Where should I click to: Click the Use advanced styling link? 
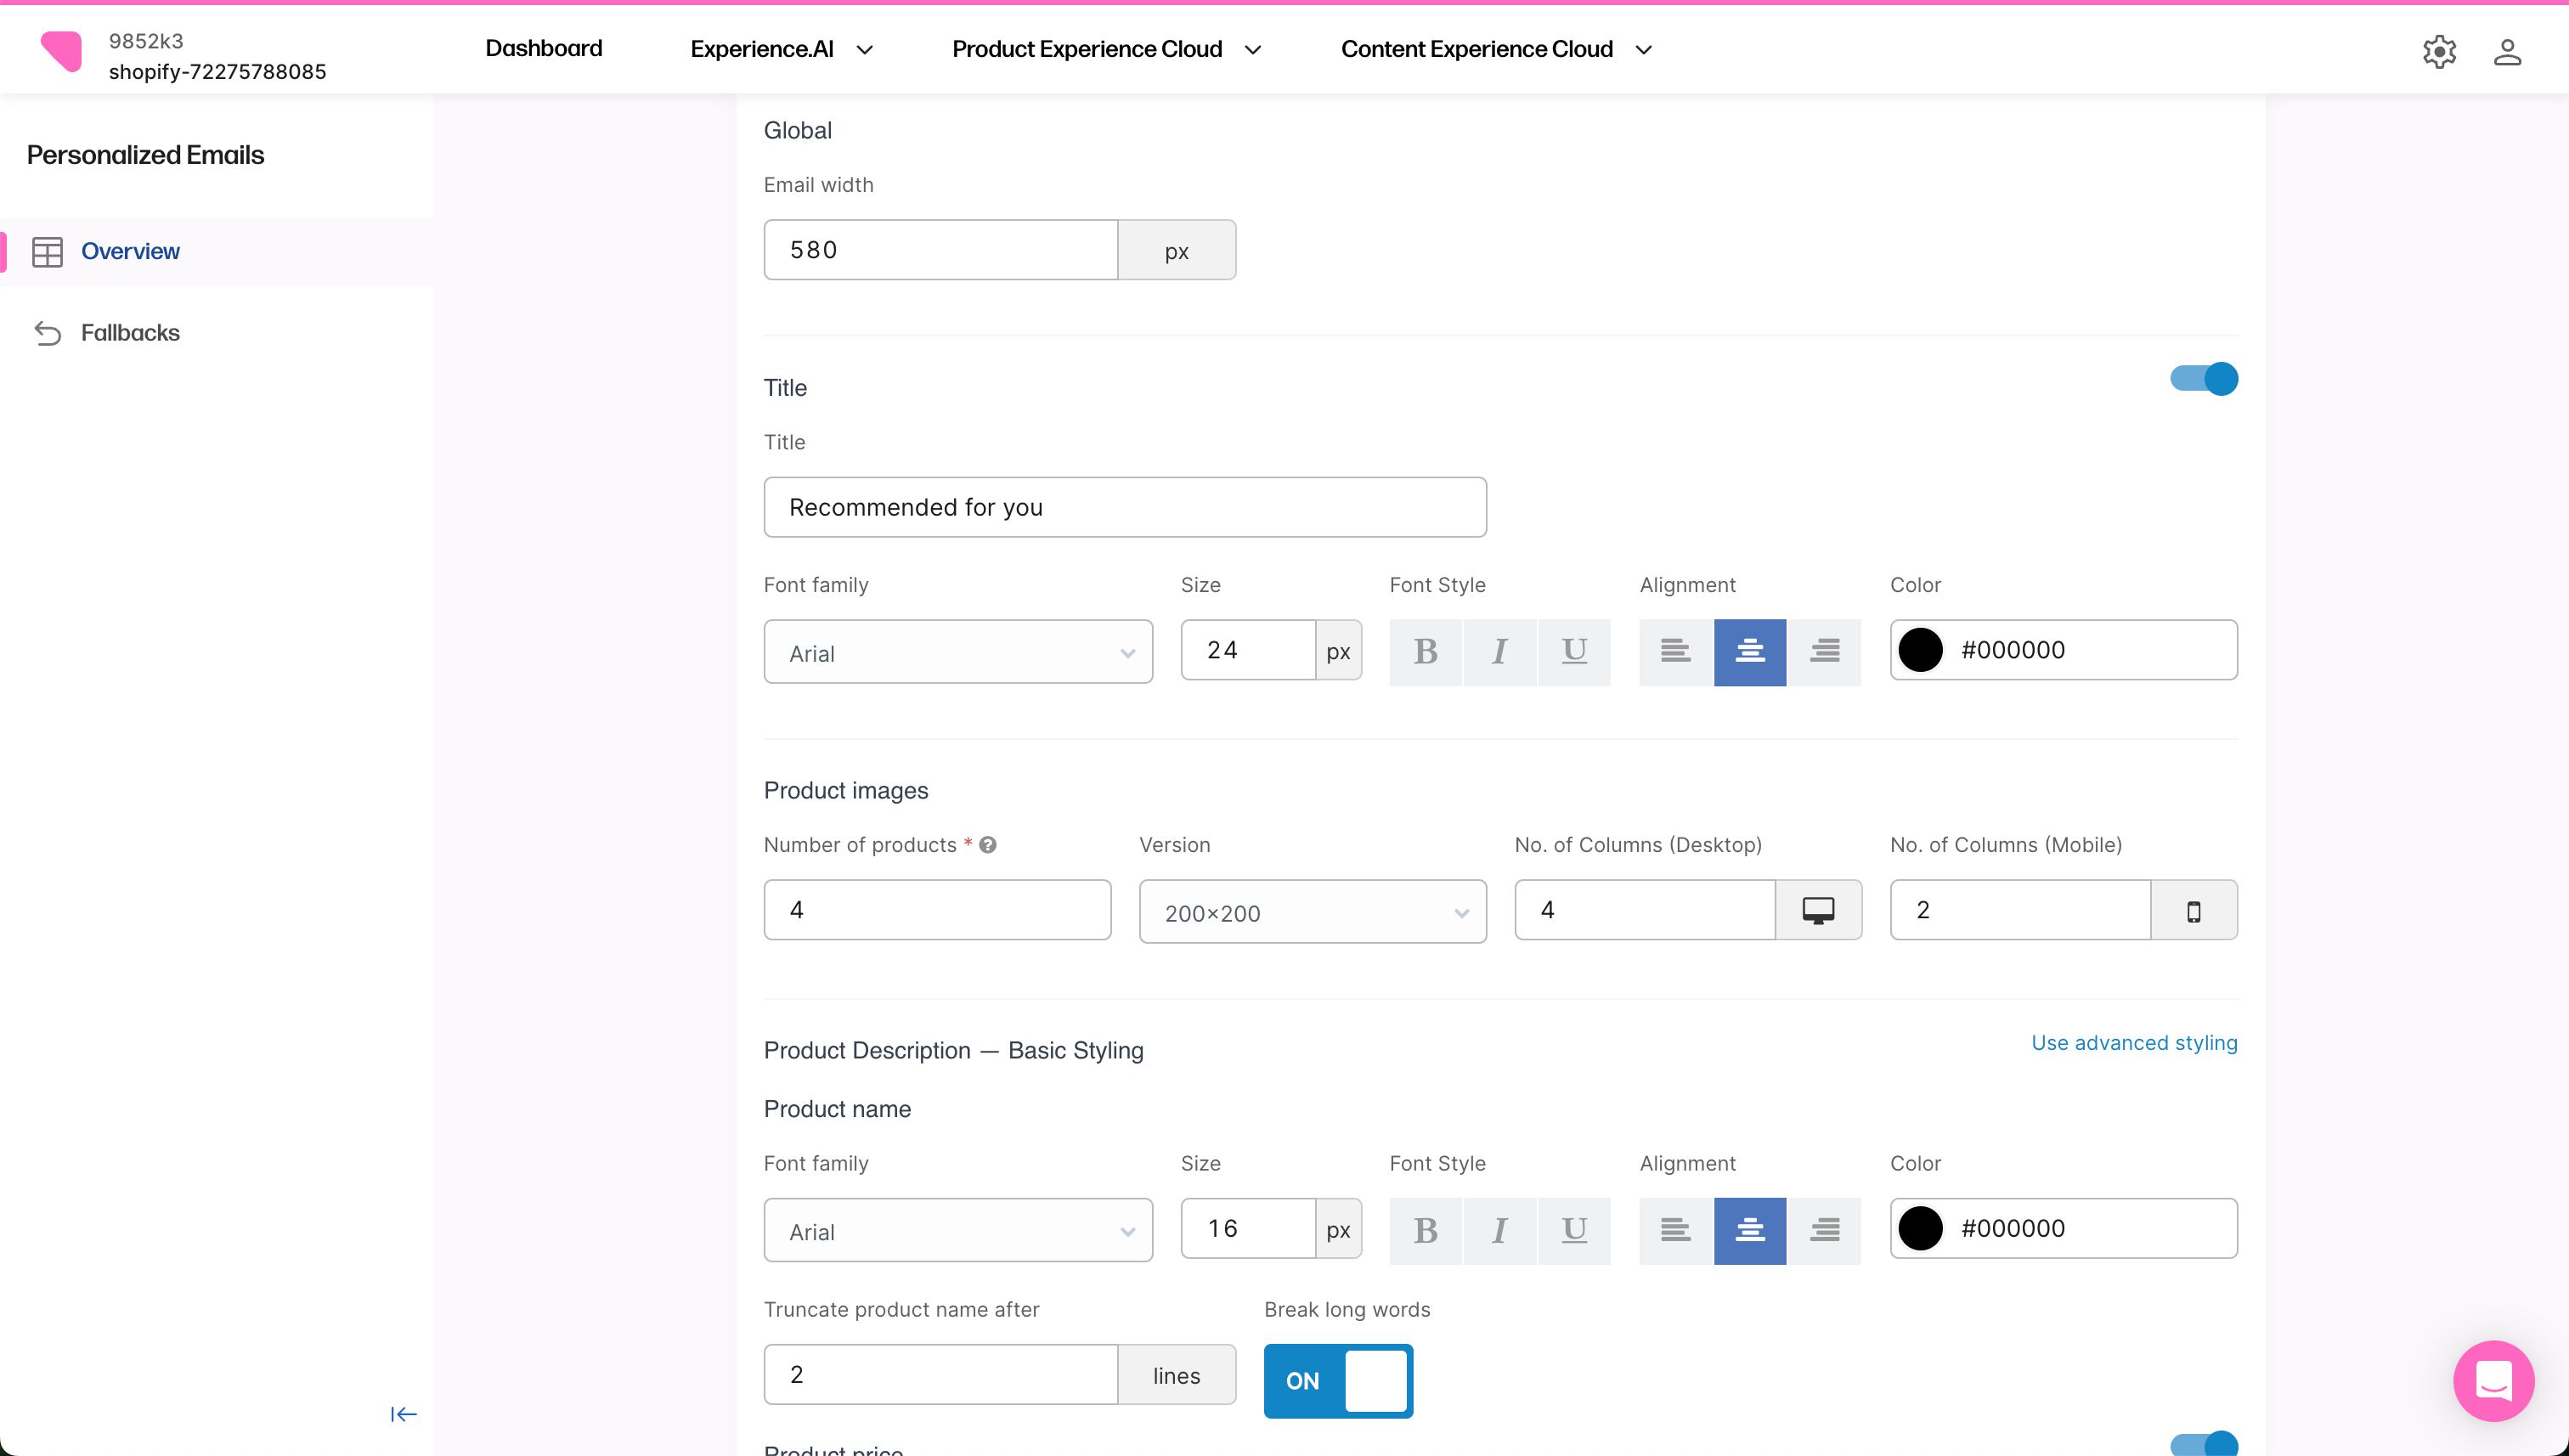coord(2133,1043)
